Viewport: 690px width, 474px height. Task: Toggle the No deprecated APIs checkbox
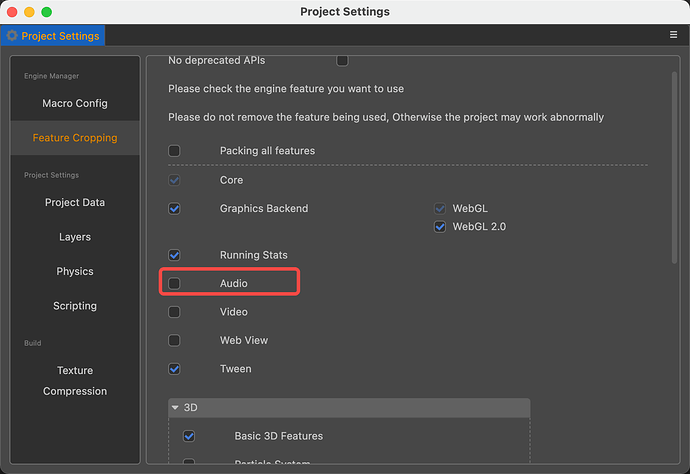(x=342, y=61)
